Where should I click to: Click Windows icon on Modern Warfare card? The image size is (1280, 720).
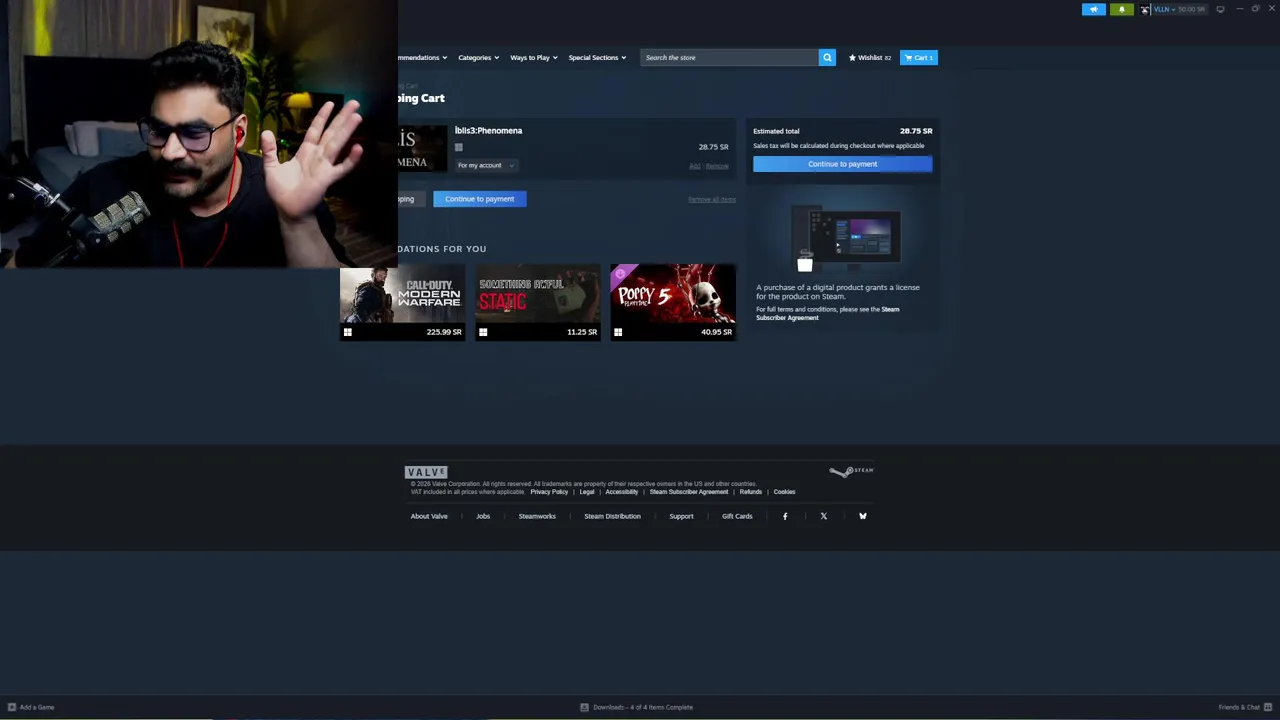348,332
